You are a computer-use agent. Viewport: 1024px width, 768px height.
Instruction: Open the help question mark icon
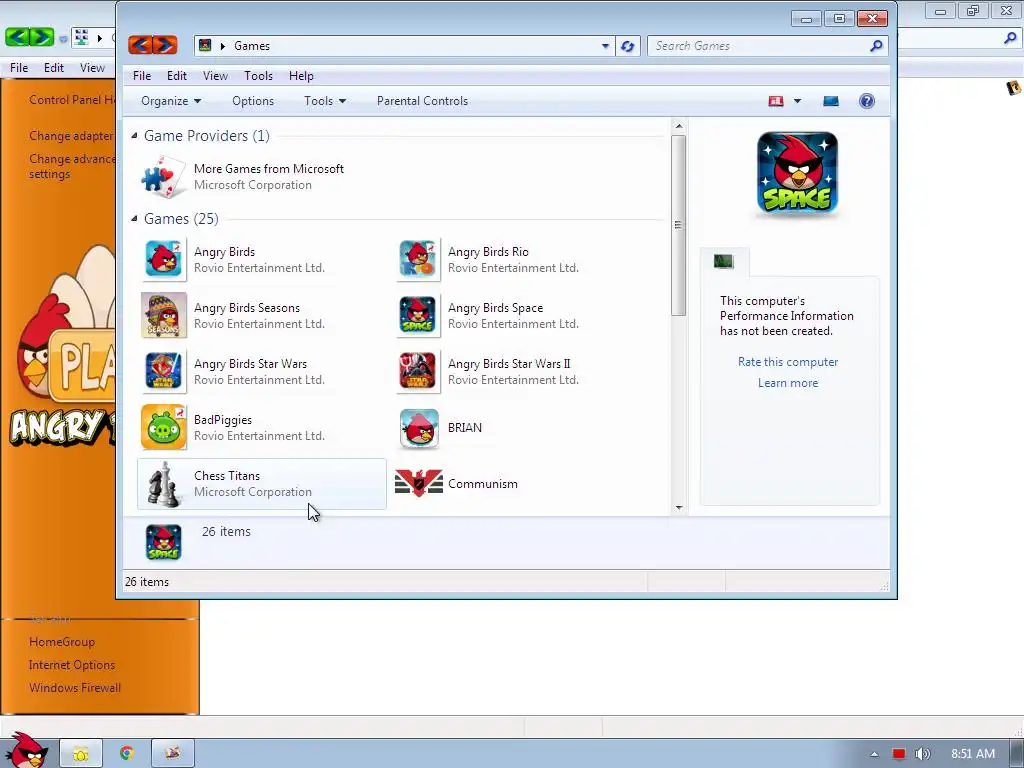[x=867, y=101]
